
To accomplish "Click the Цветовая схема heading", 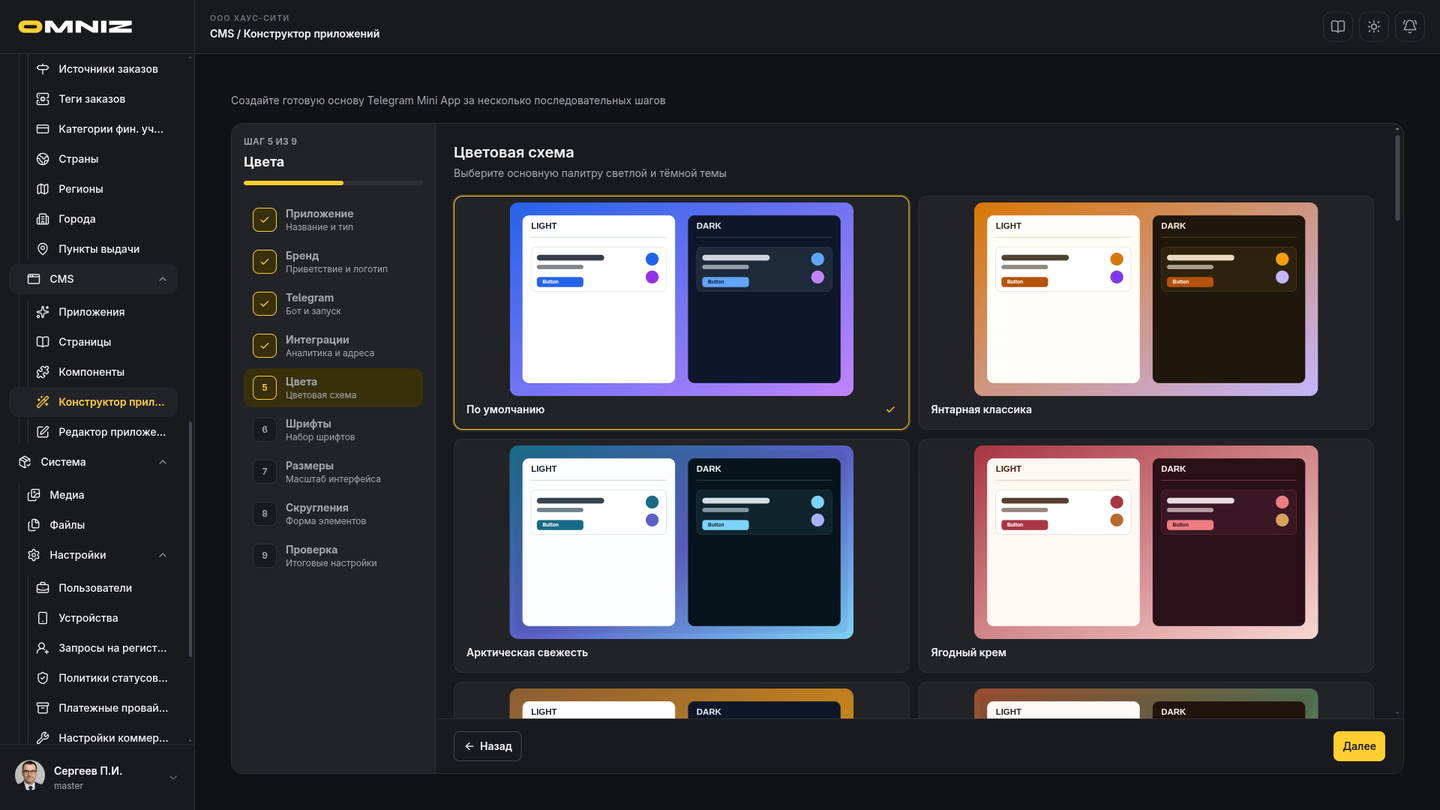I will [514, 153].
